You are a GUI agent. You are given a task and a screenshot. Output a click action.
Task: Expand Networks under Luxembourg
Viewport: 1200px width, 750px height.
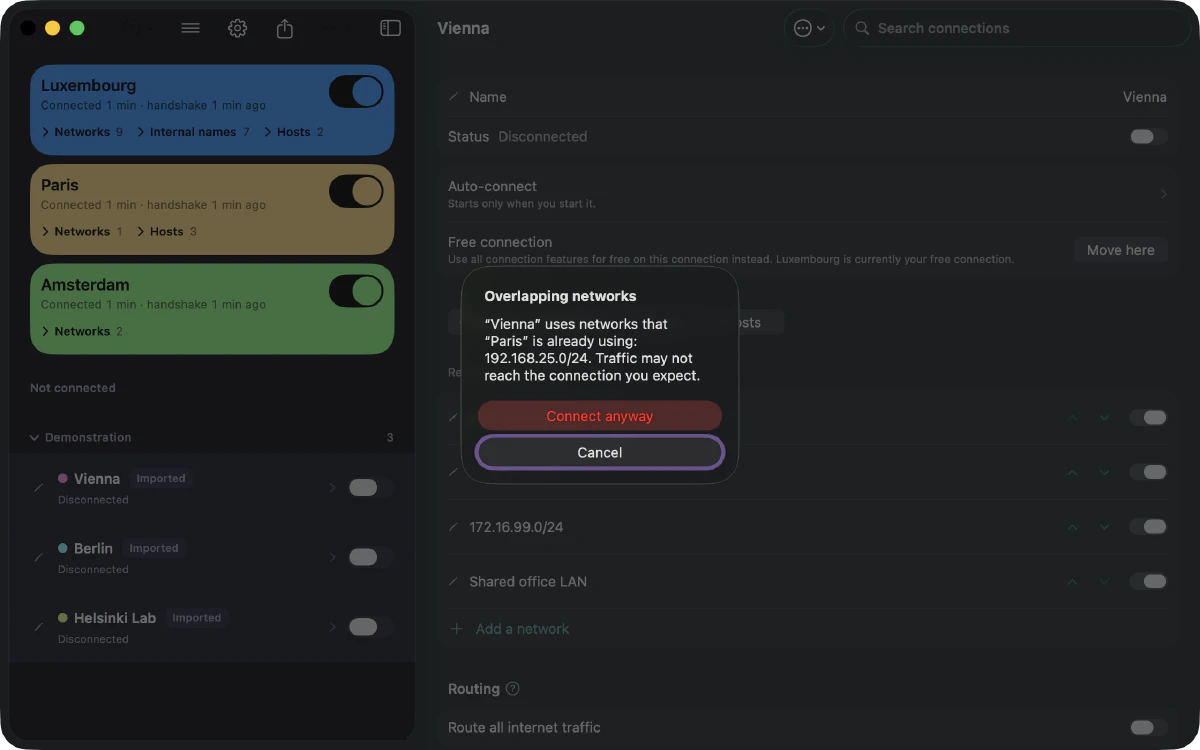[82, 132]
